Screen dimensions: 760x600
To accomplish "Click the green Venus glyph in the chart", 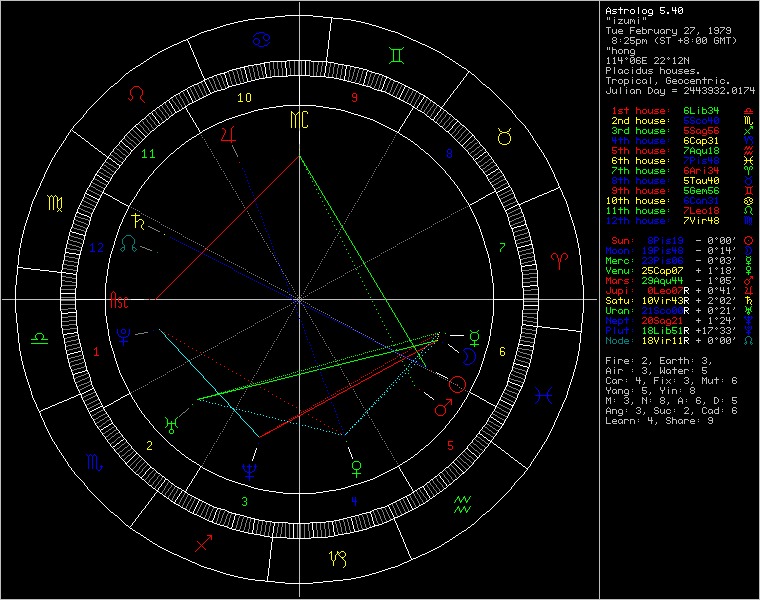I will pyautogui.click(x=356, y=469).
